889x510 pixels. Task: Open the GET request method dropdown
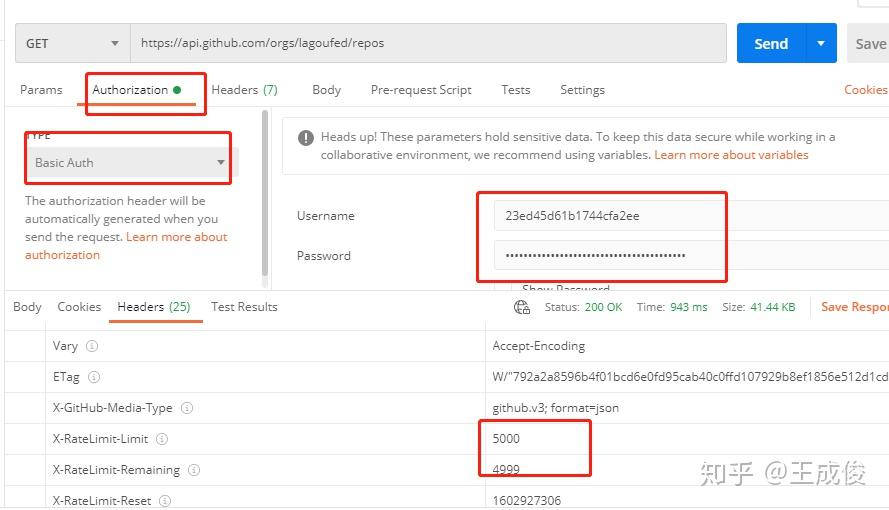pos(72,44)
